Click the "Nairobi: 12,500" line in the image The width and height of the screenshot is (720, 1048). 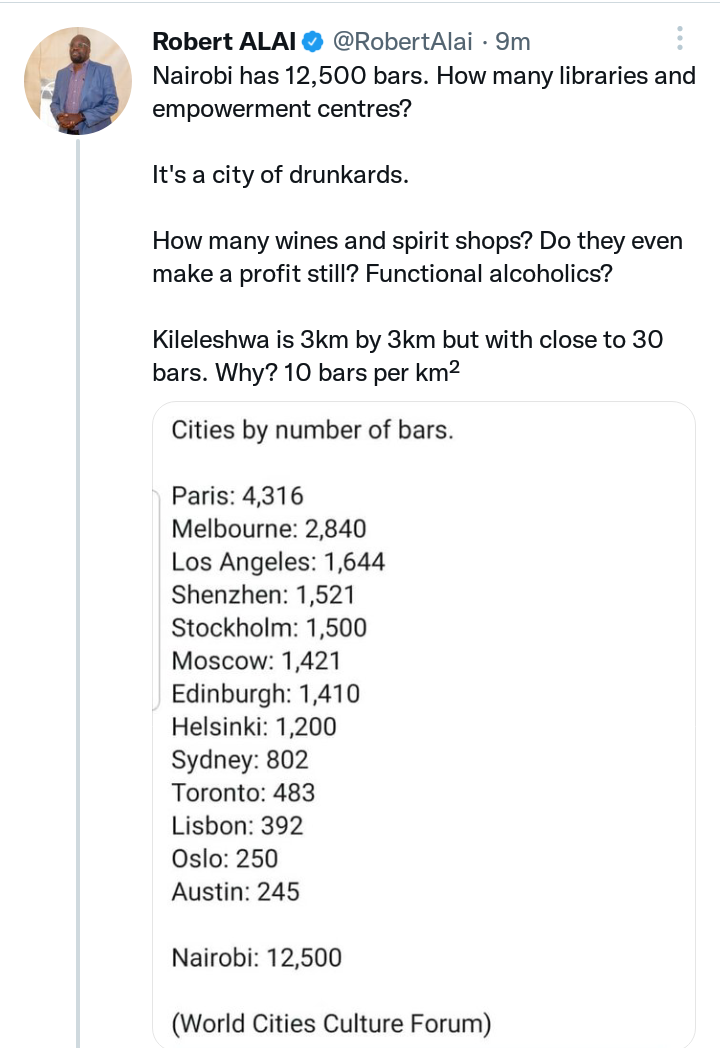[x=257, y=958]
